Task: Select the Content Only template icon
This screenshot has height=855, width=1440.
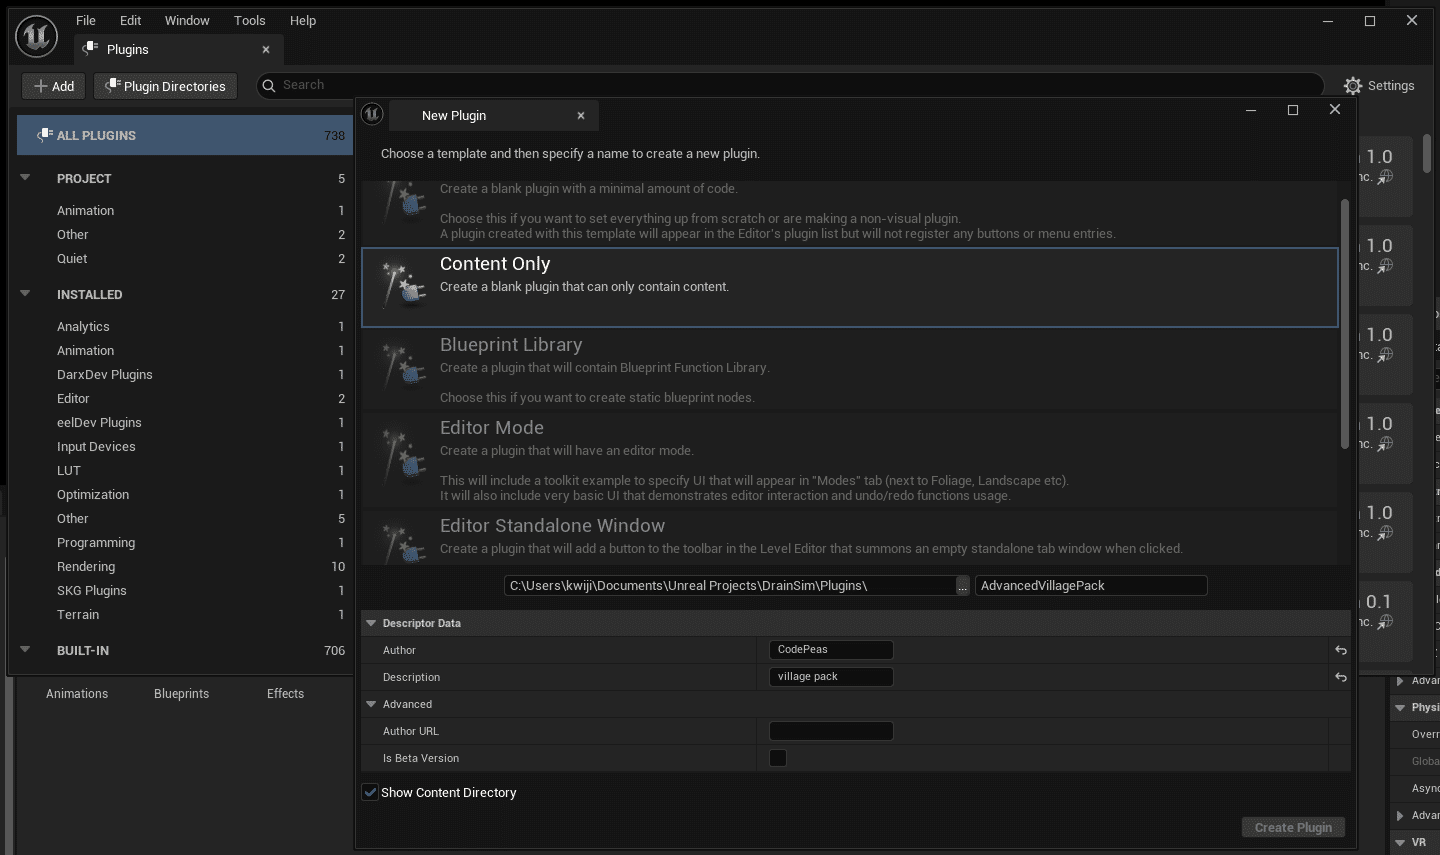Action: coord(403,285)
